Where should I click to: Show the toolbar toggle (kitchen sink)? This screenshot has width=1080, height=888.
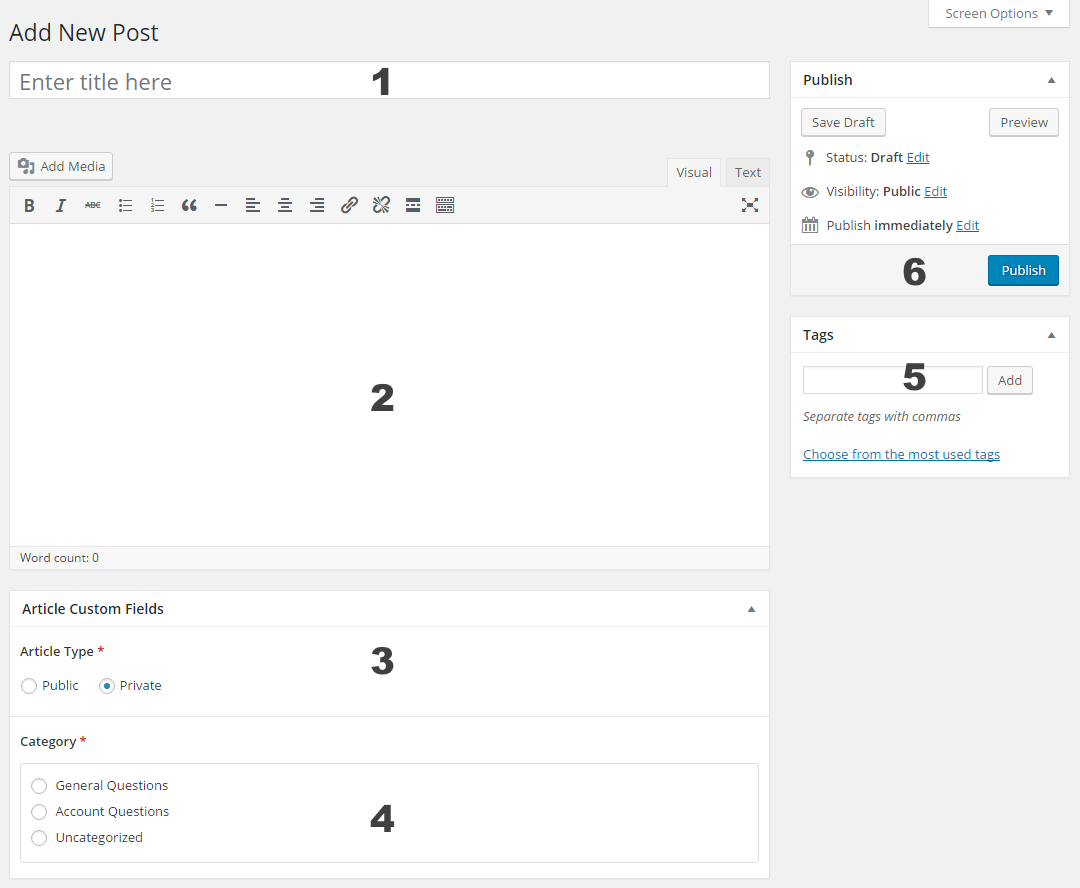pos(445,205)
